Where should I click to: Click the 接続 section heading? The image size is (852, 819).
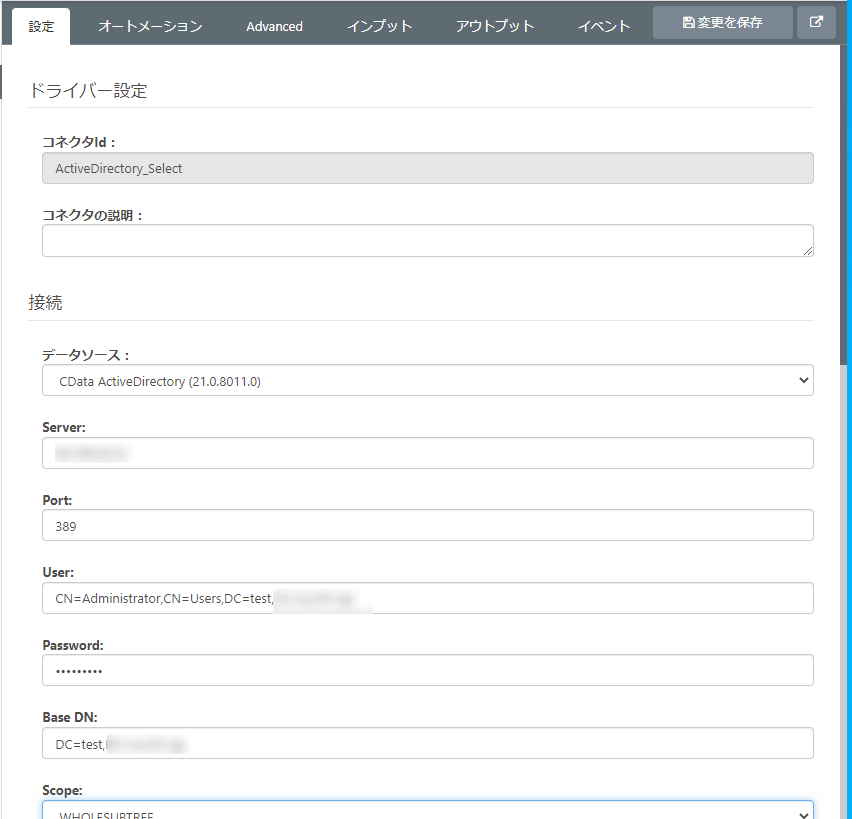pyautogui.click(x=46, y=302)
